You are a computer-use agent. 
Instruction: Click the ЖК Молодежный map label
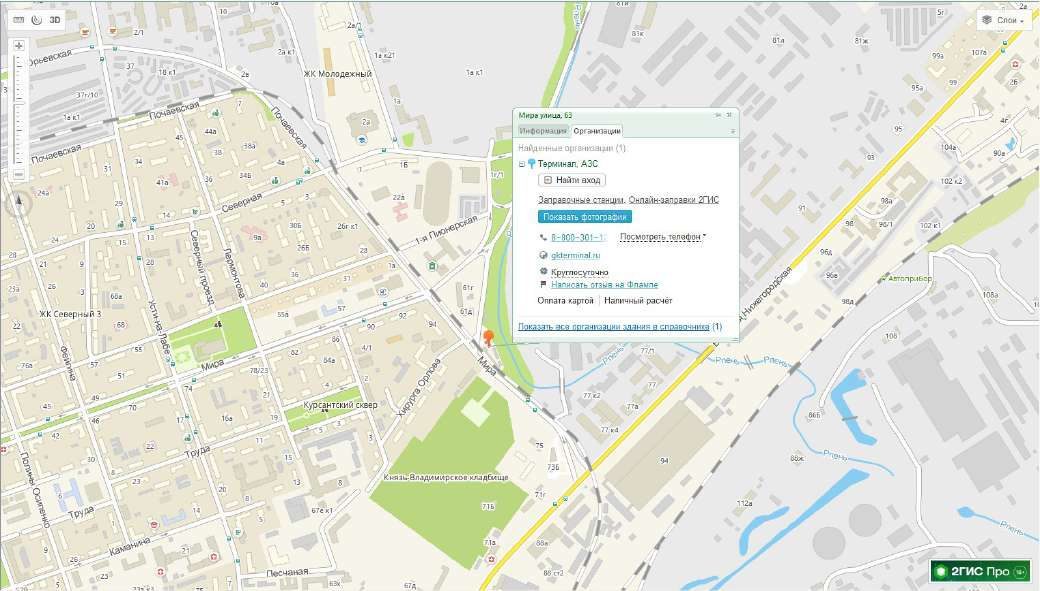[x=338, y=74]
